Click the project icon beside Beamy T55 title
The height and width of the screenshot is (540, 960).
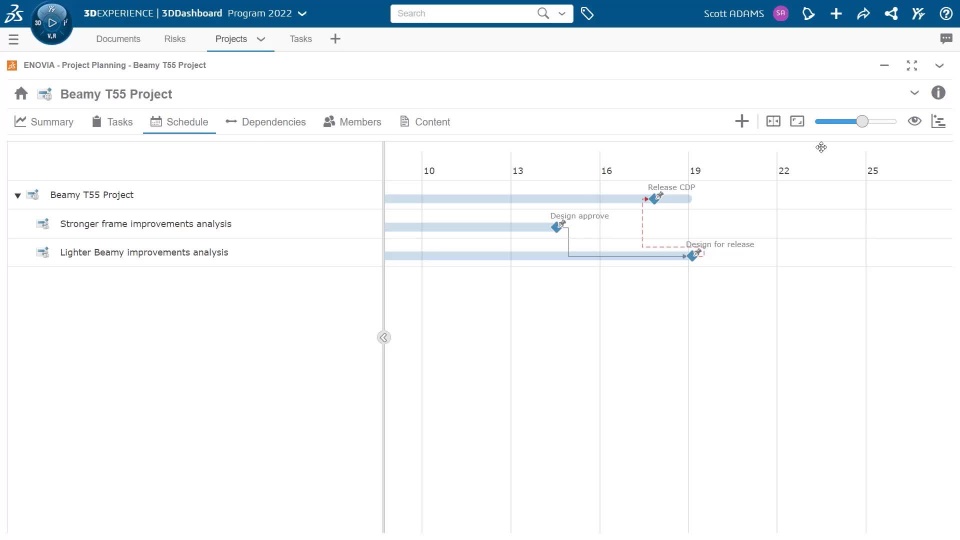click(44, 94)
